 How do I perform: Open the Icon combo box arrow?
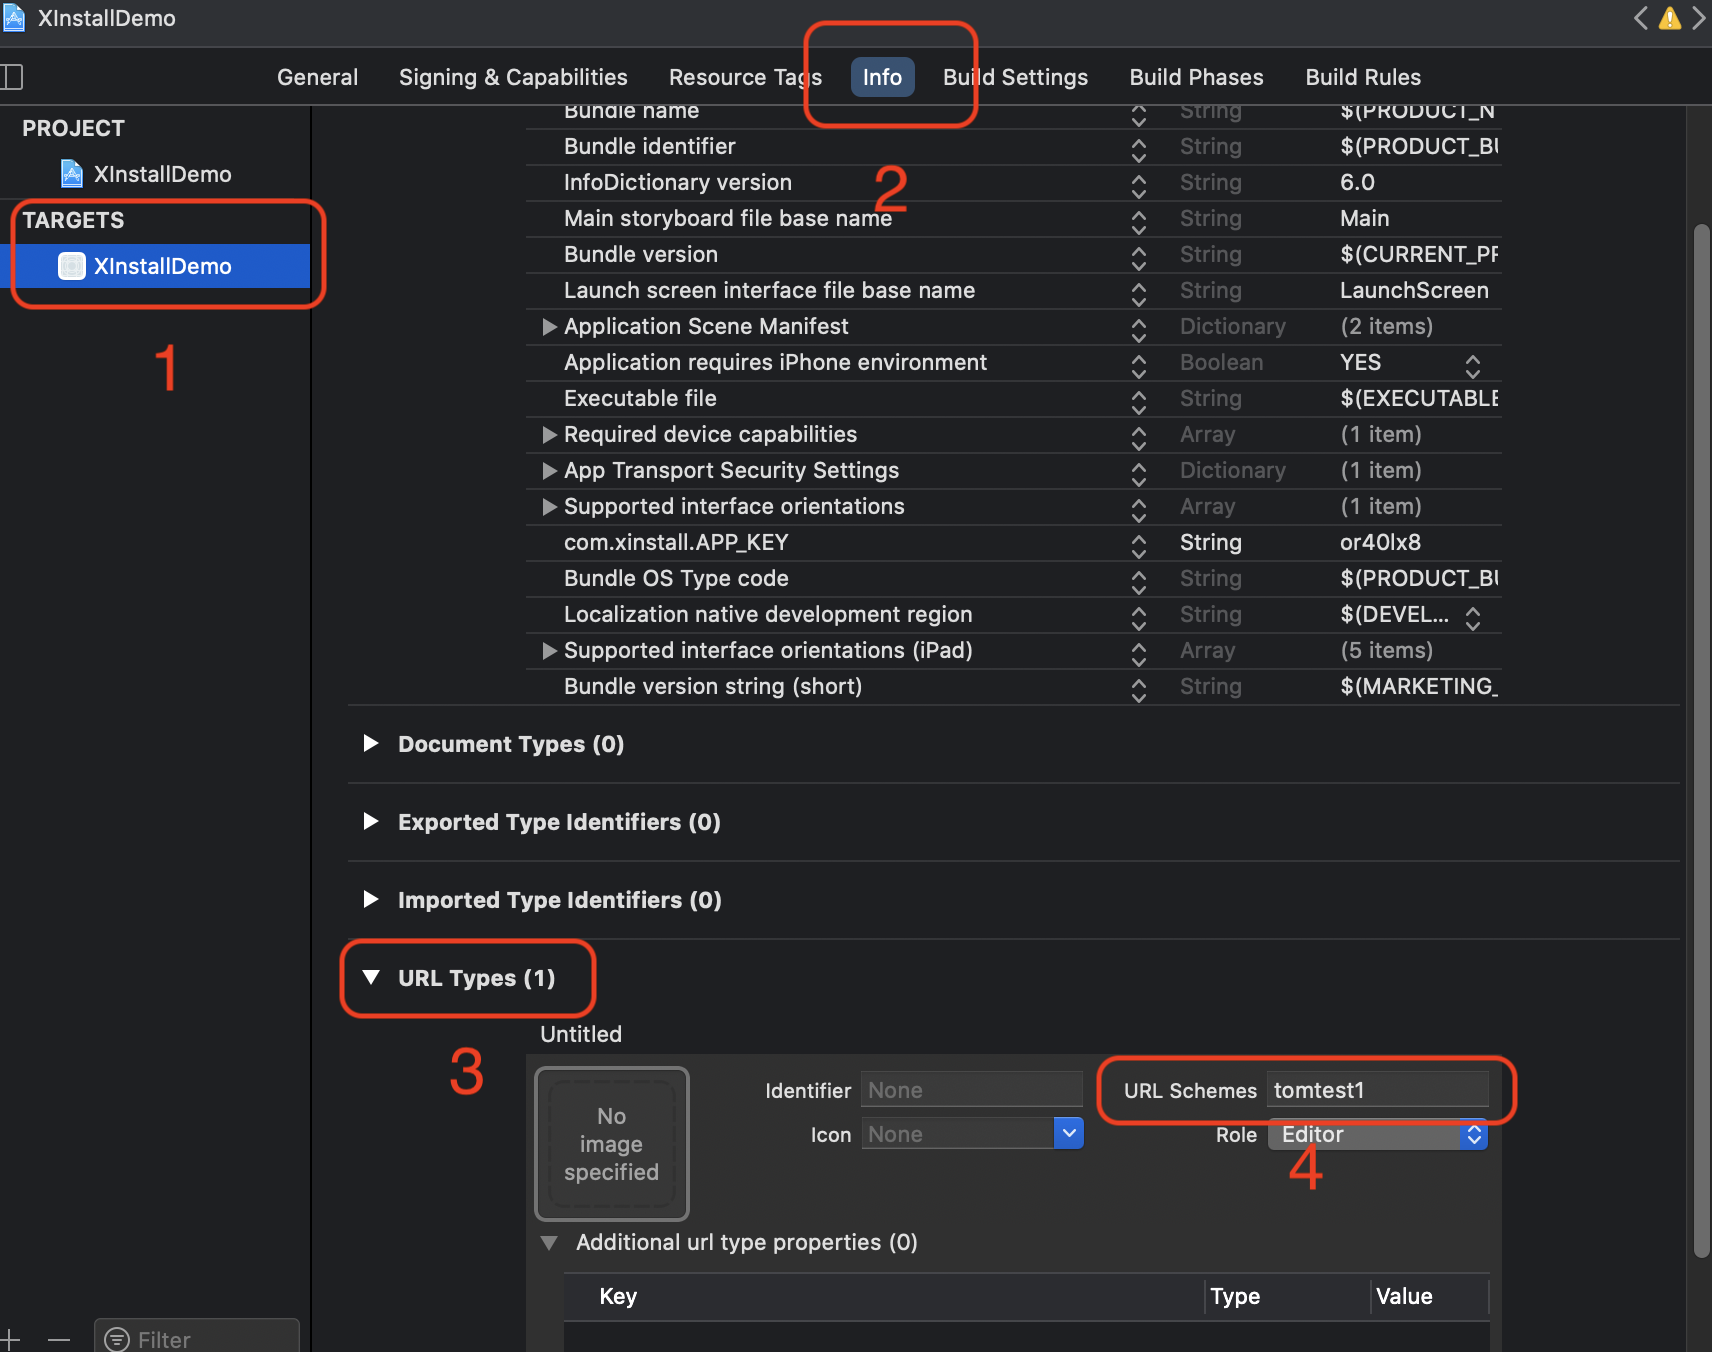coord(1069,1134)
